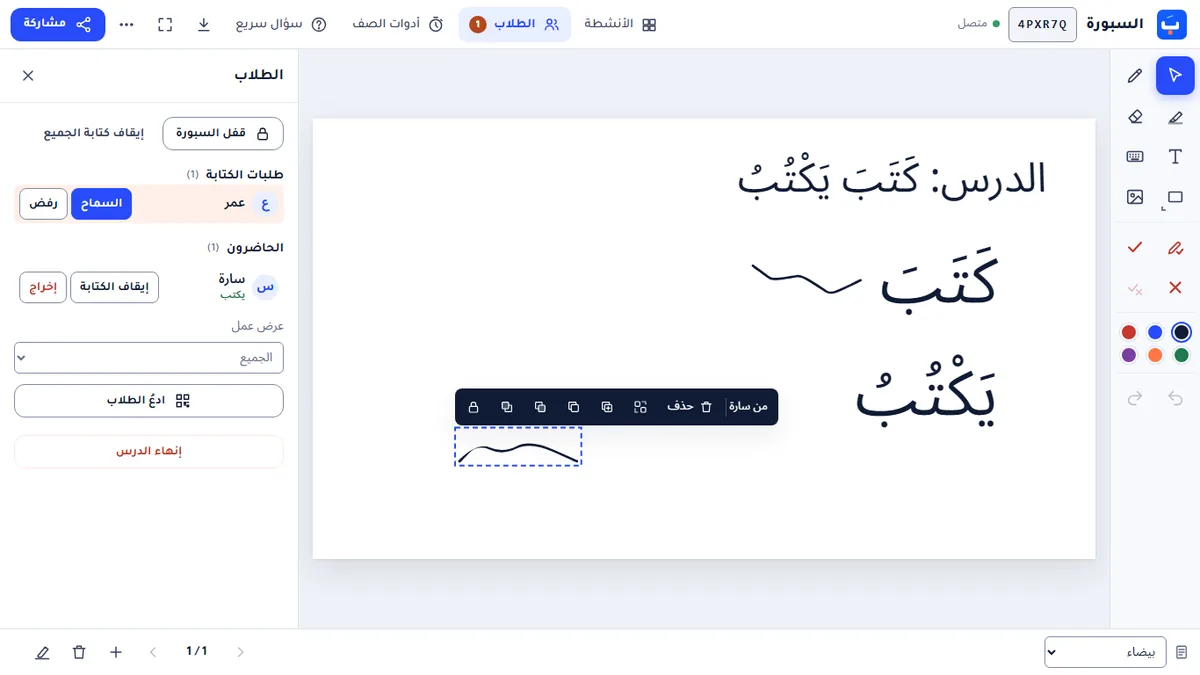1200x675 pixels.
Task: Remove Sara with إخراج button
Action: pos(43,287)
